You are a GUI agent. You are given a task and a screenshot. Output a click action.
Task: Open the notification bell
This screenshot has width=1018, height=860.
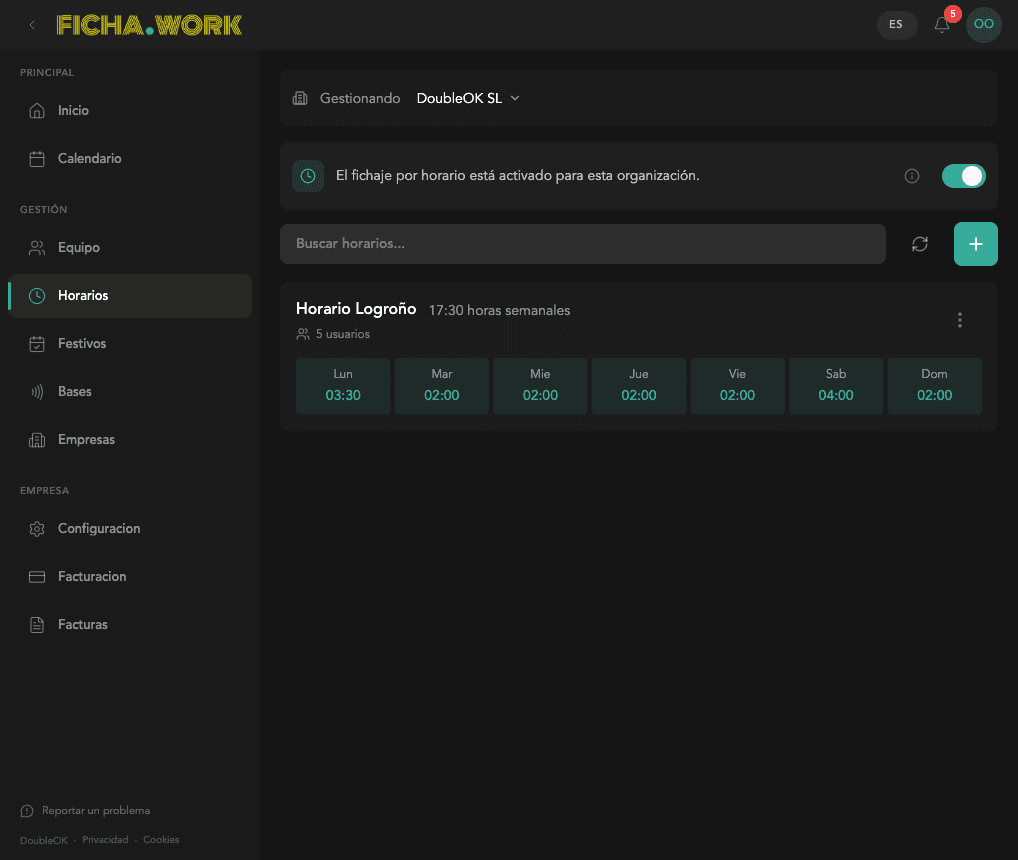[x=941, y=25]
